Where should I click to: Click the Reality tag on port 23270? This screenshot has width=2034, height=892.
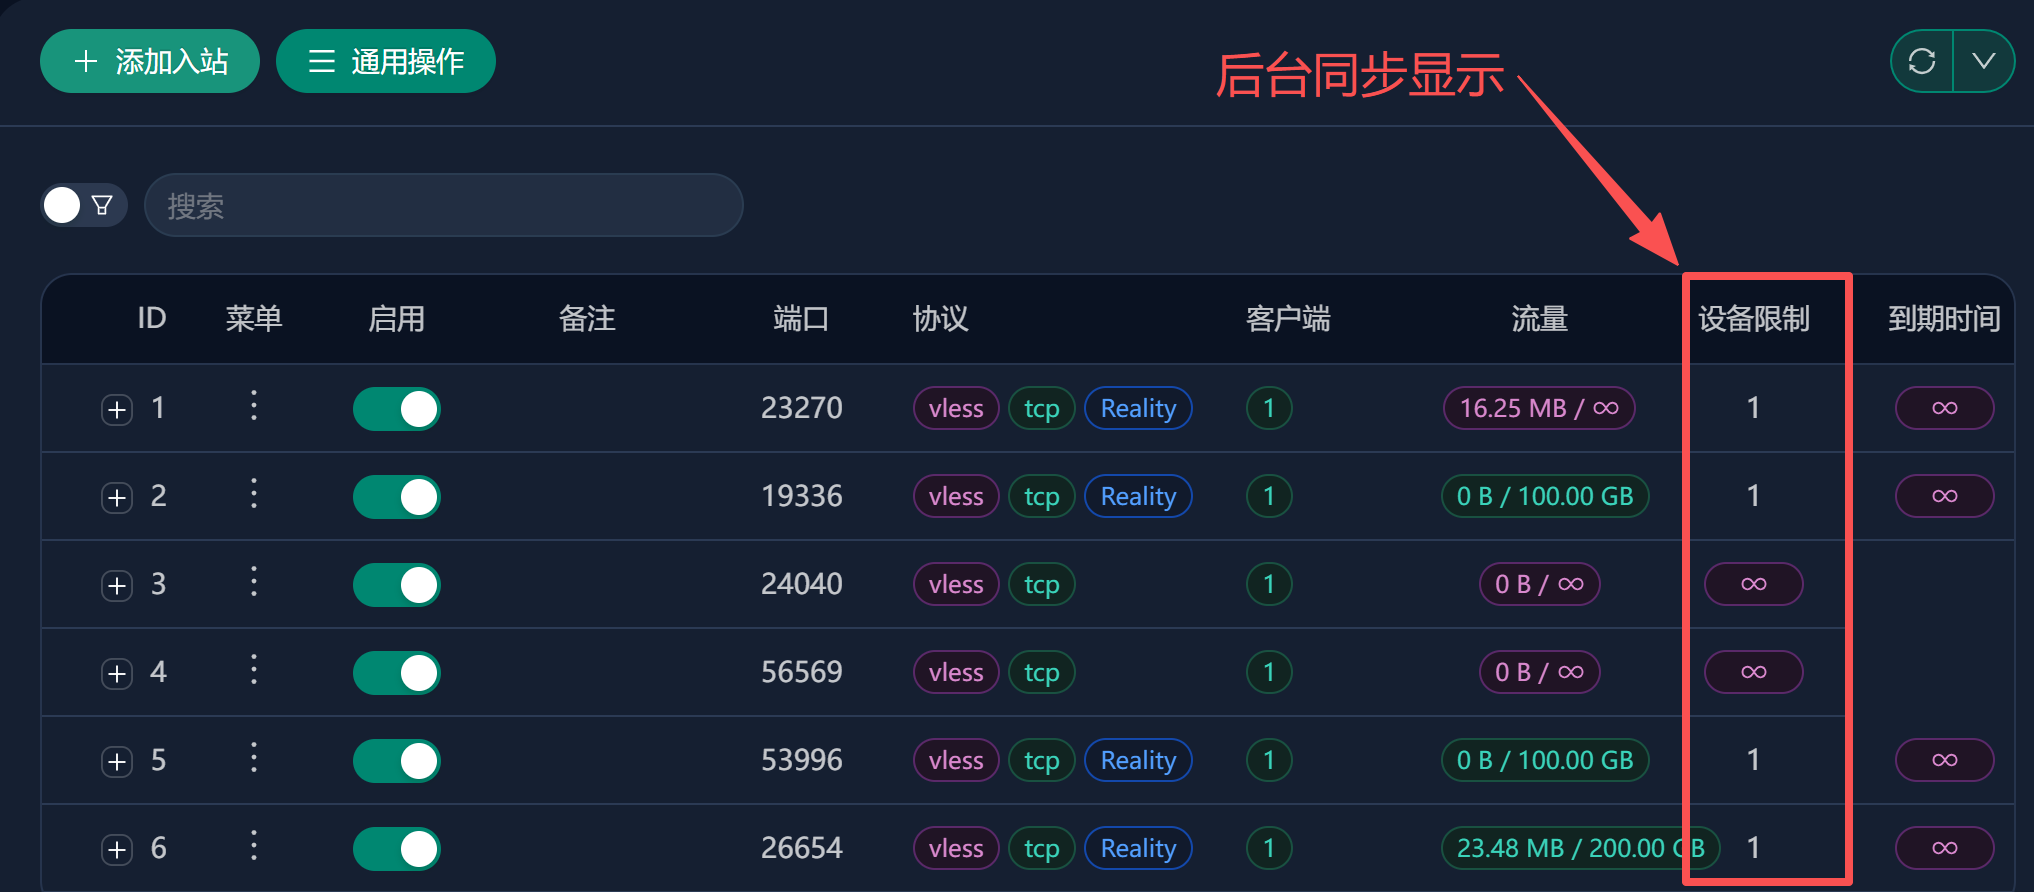[x=1138, y=408]
